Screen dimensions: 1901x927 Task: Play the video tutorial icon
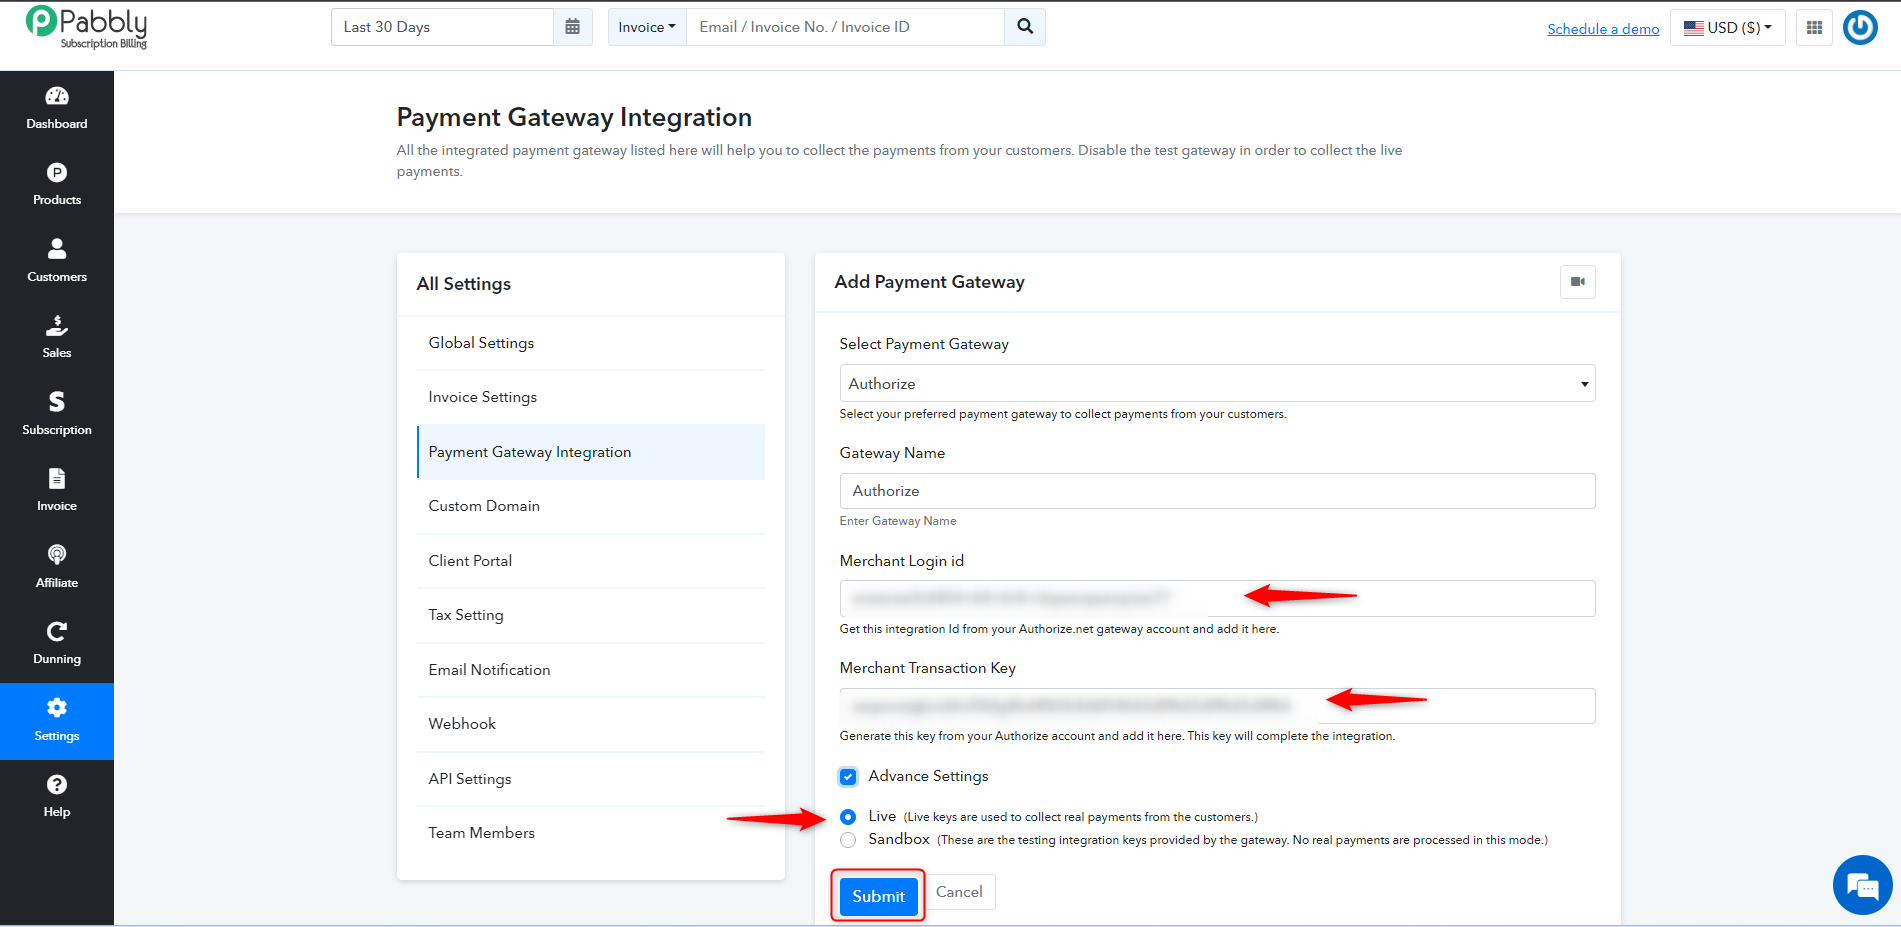(x=1578, y=282)
